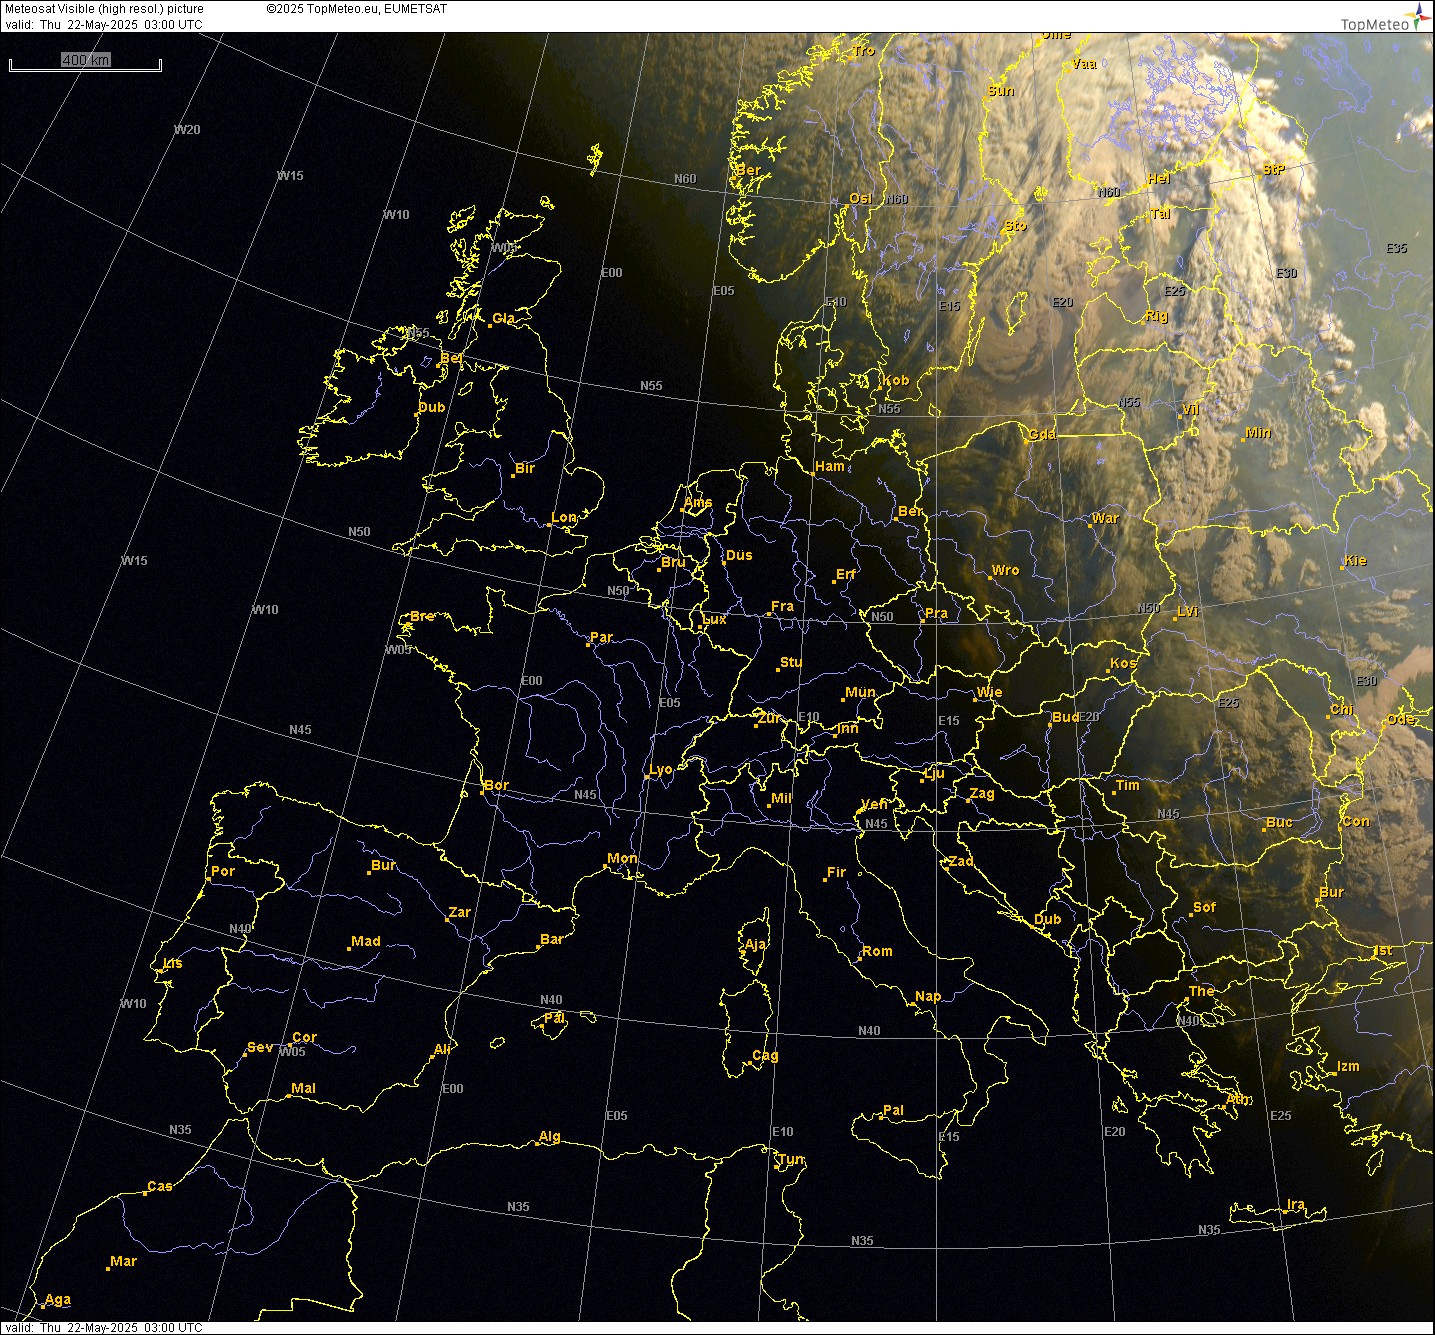
Task: Click the 'Ira' Iraklion city label
Action: coord(1296,1204)
